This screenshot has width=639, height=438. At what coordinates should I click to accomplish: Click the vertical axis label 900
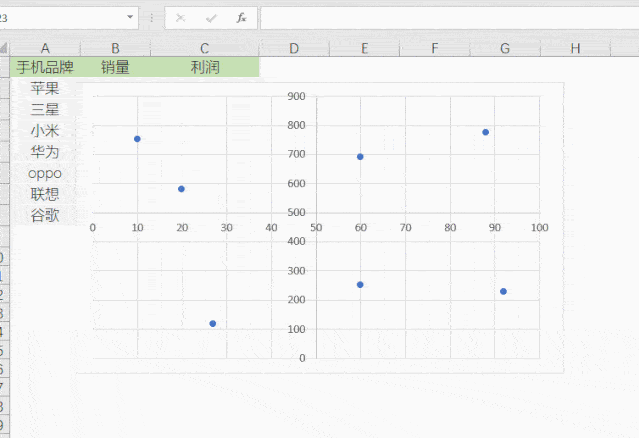click(296, 97)
